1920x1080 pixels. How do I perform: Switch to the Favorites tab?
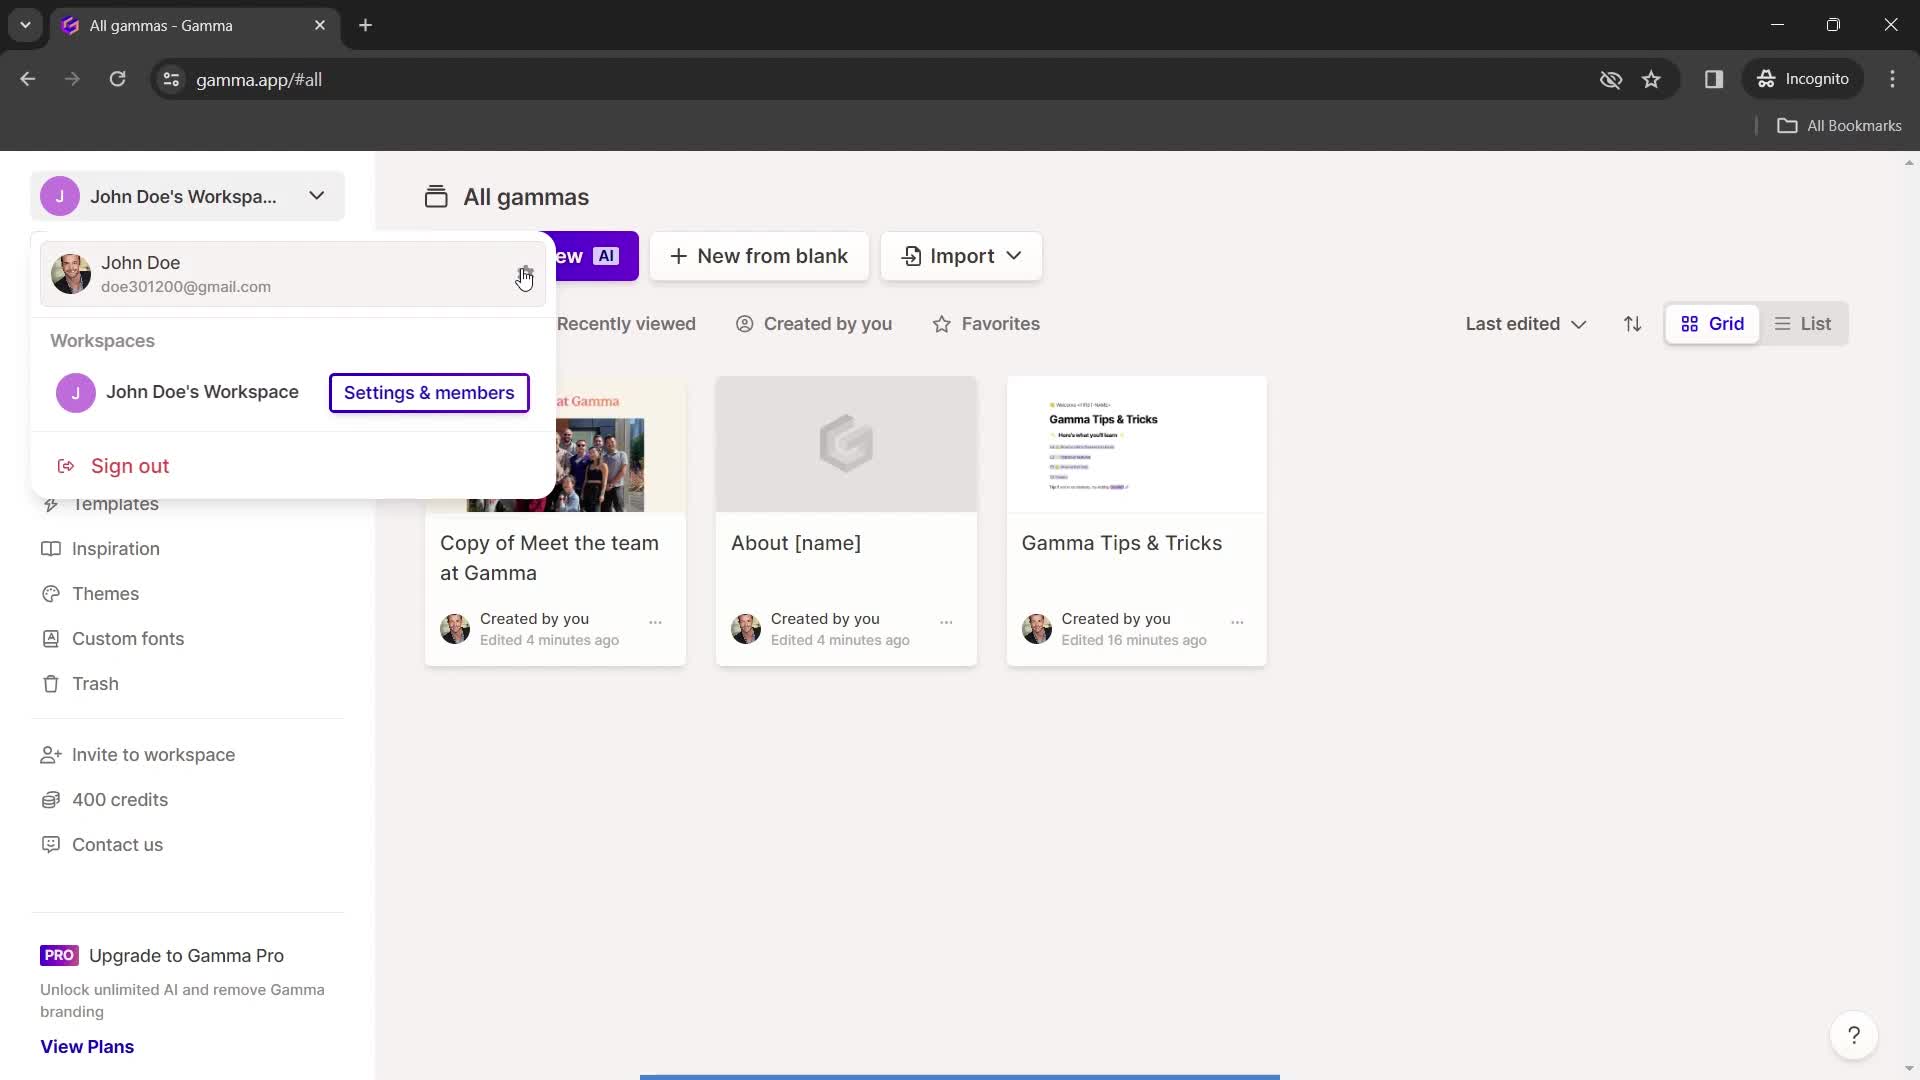[988, 323]
